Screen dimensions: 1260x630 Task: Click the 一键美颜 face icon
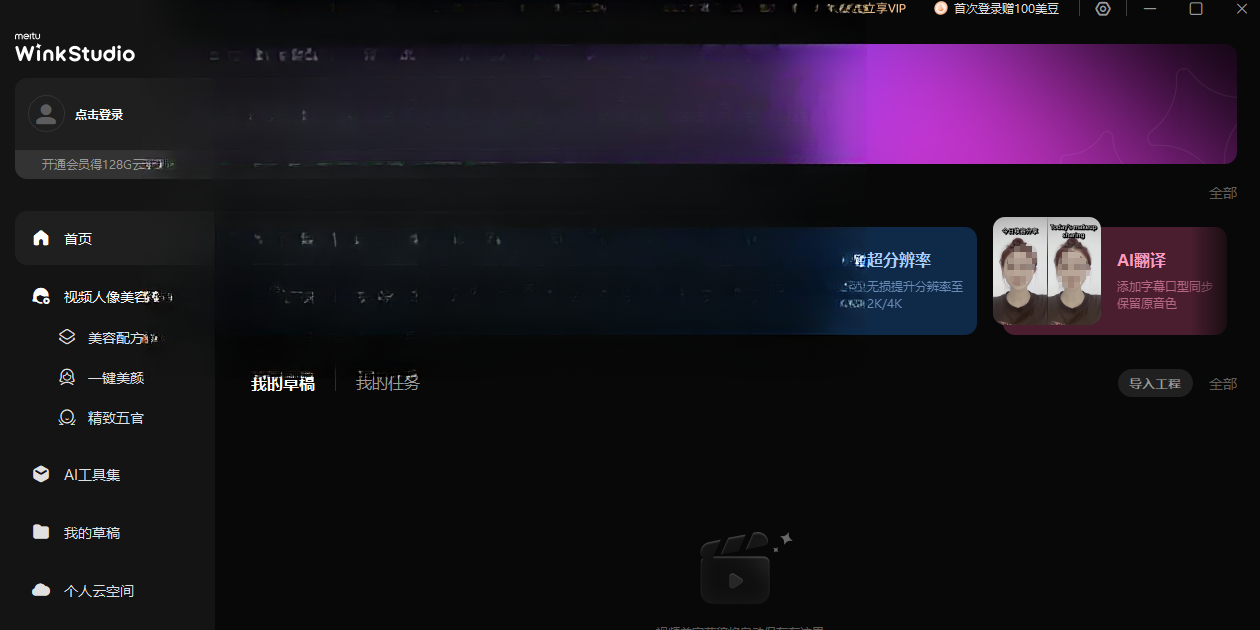67,377
